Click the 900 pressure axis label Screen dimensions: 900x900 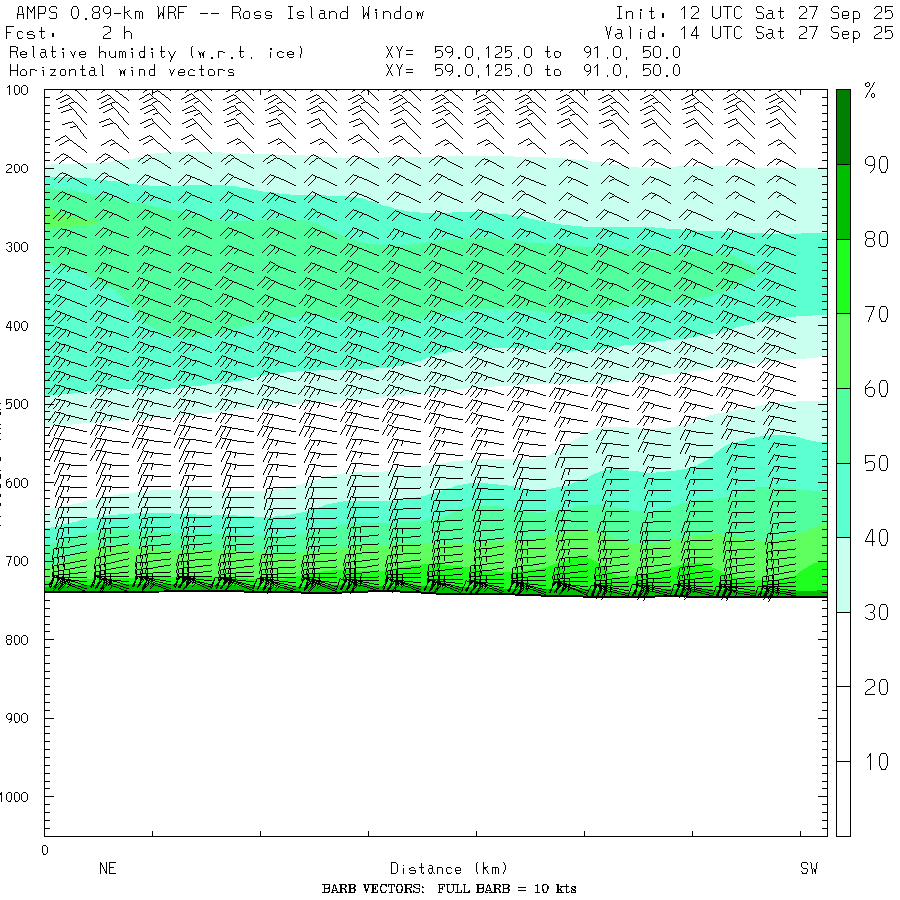pos(17,718)
